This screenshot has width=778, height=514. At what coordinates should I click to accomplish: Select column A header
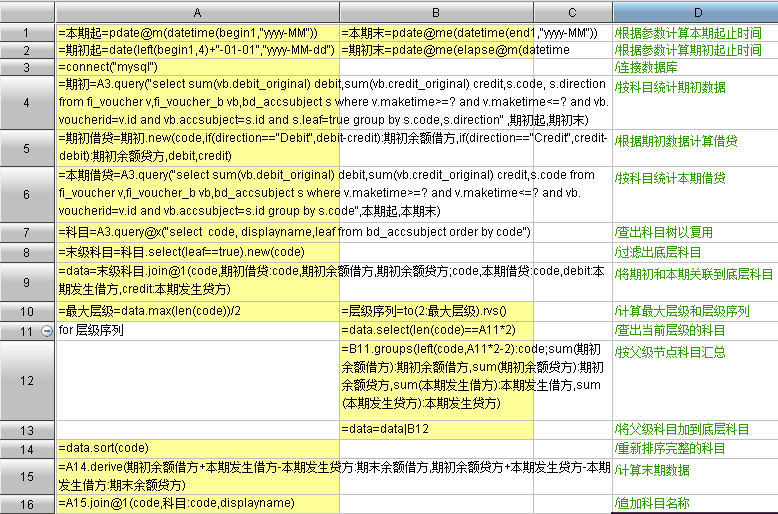[197, 12]
